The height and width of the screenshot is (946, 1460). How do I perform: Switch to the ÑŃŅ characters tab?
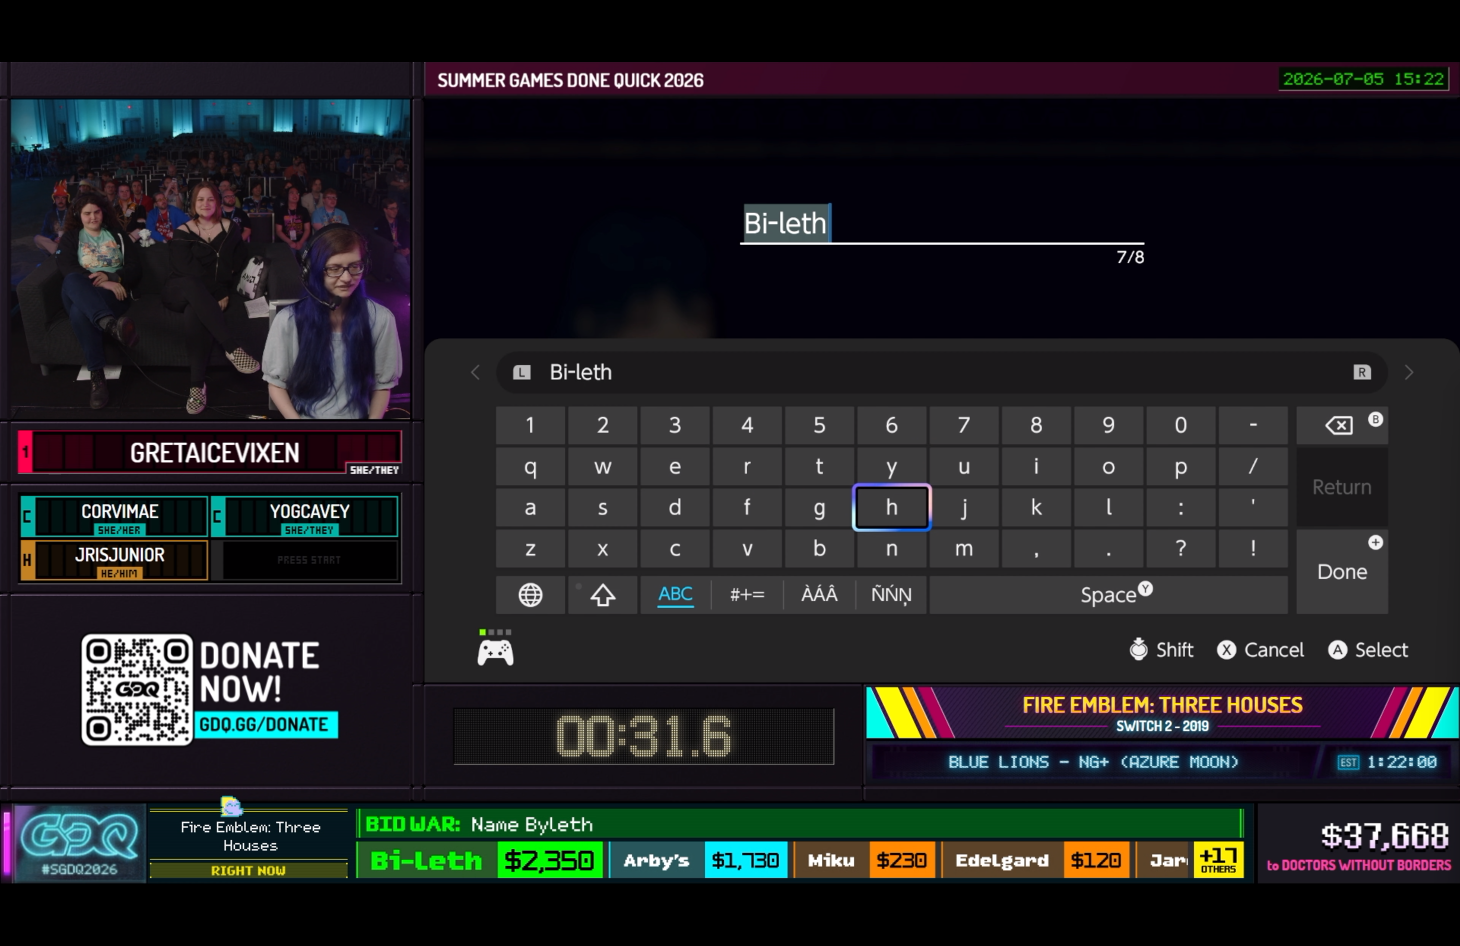pos(891,594)
